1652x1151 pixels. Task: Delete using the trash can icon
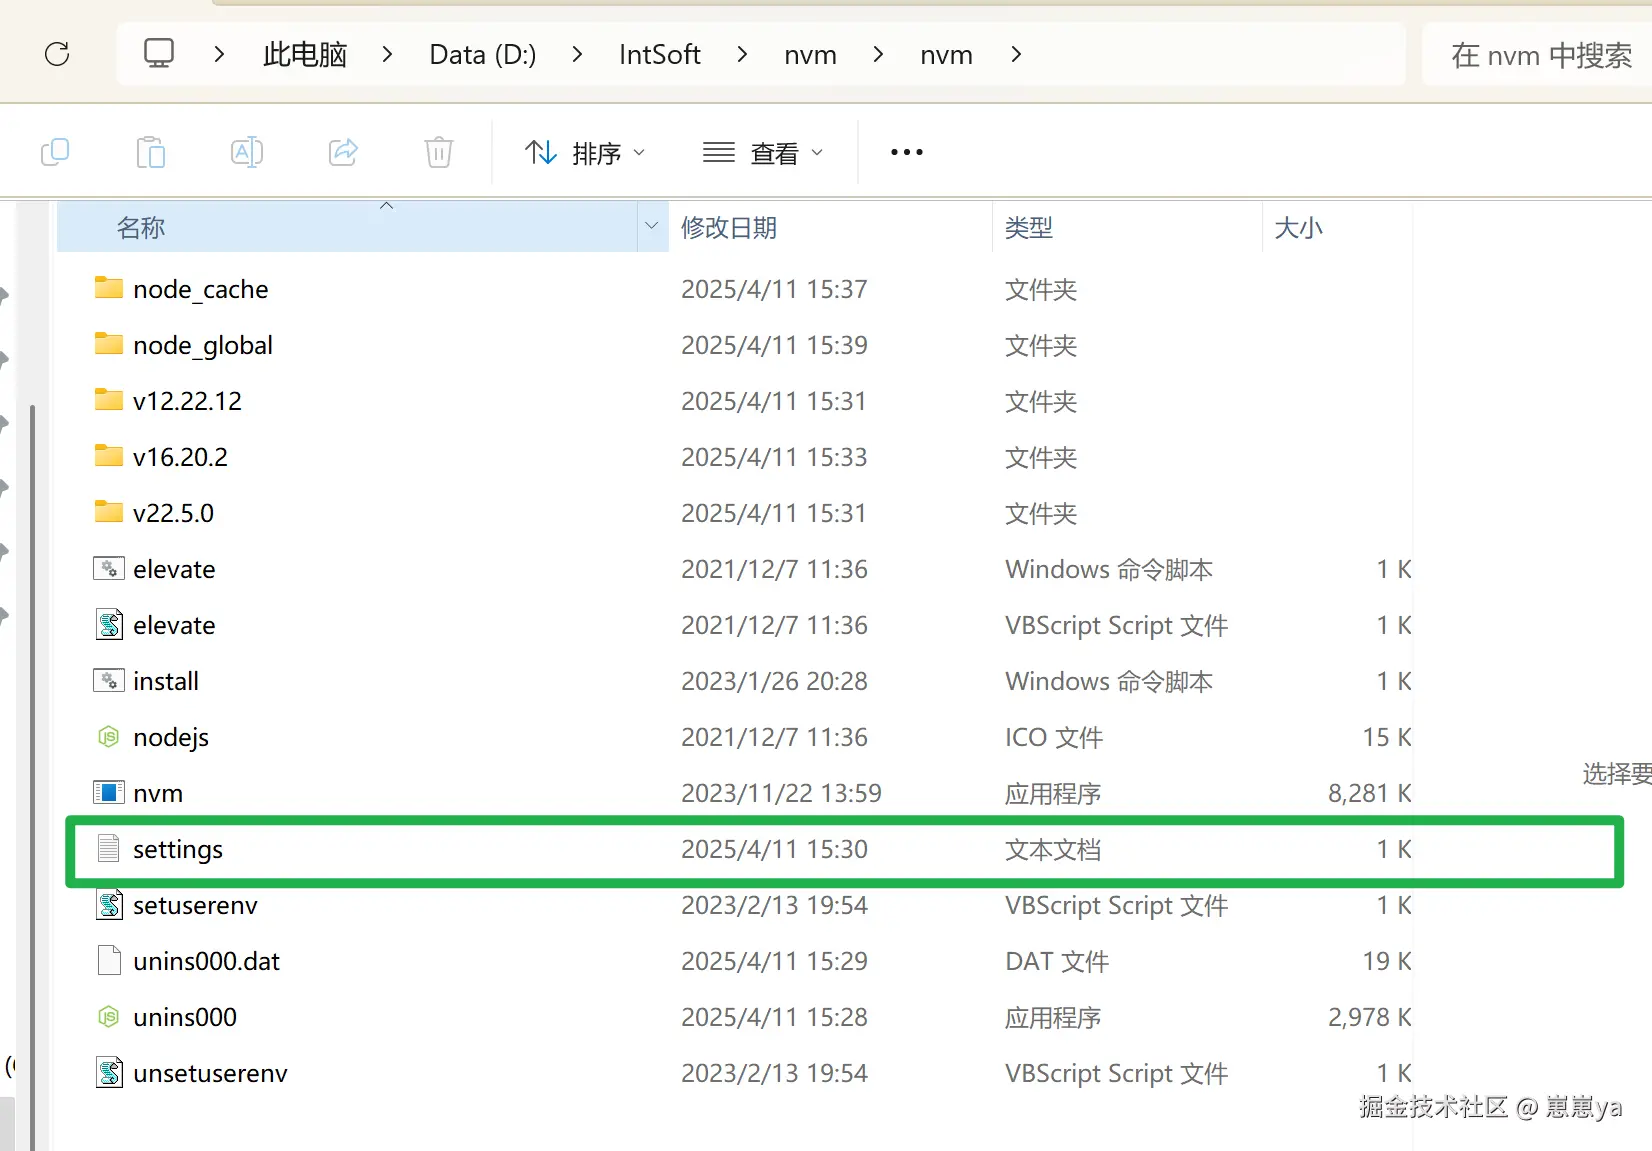tap(439, 152)
